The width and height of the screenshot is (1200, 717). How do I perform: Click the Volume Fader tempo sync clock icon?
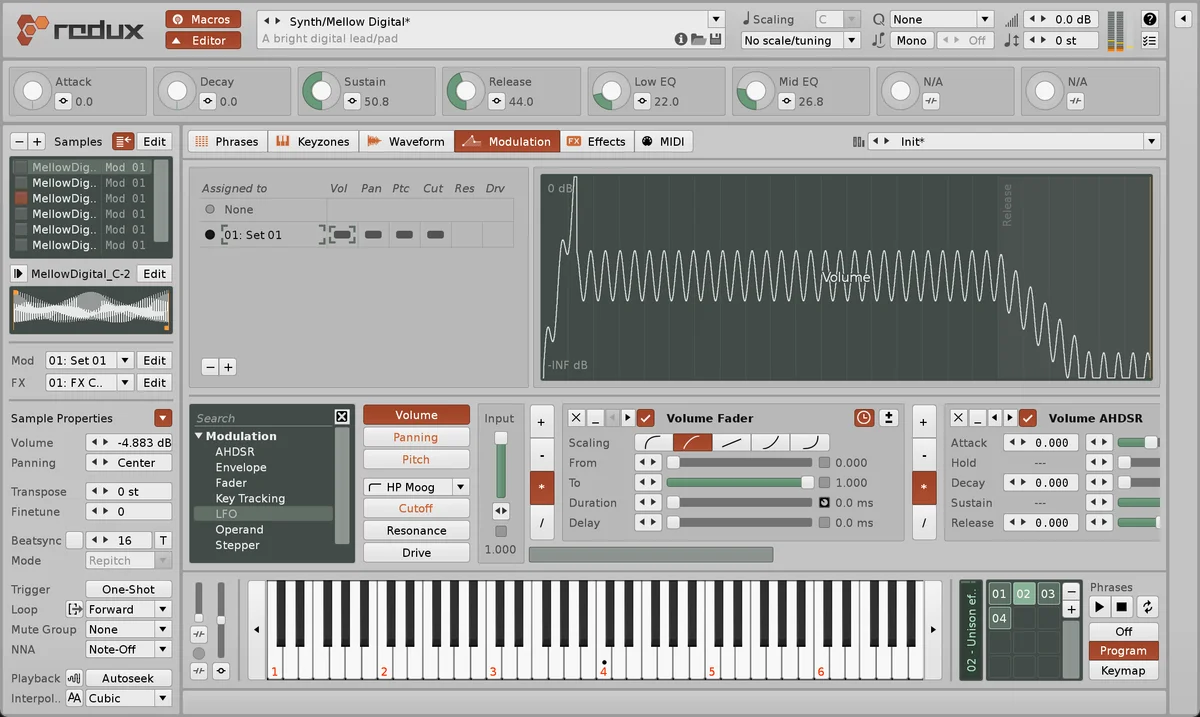pos(864,418)
